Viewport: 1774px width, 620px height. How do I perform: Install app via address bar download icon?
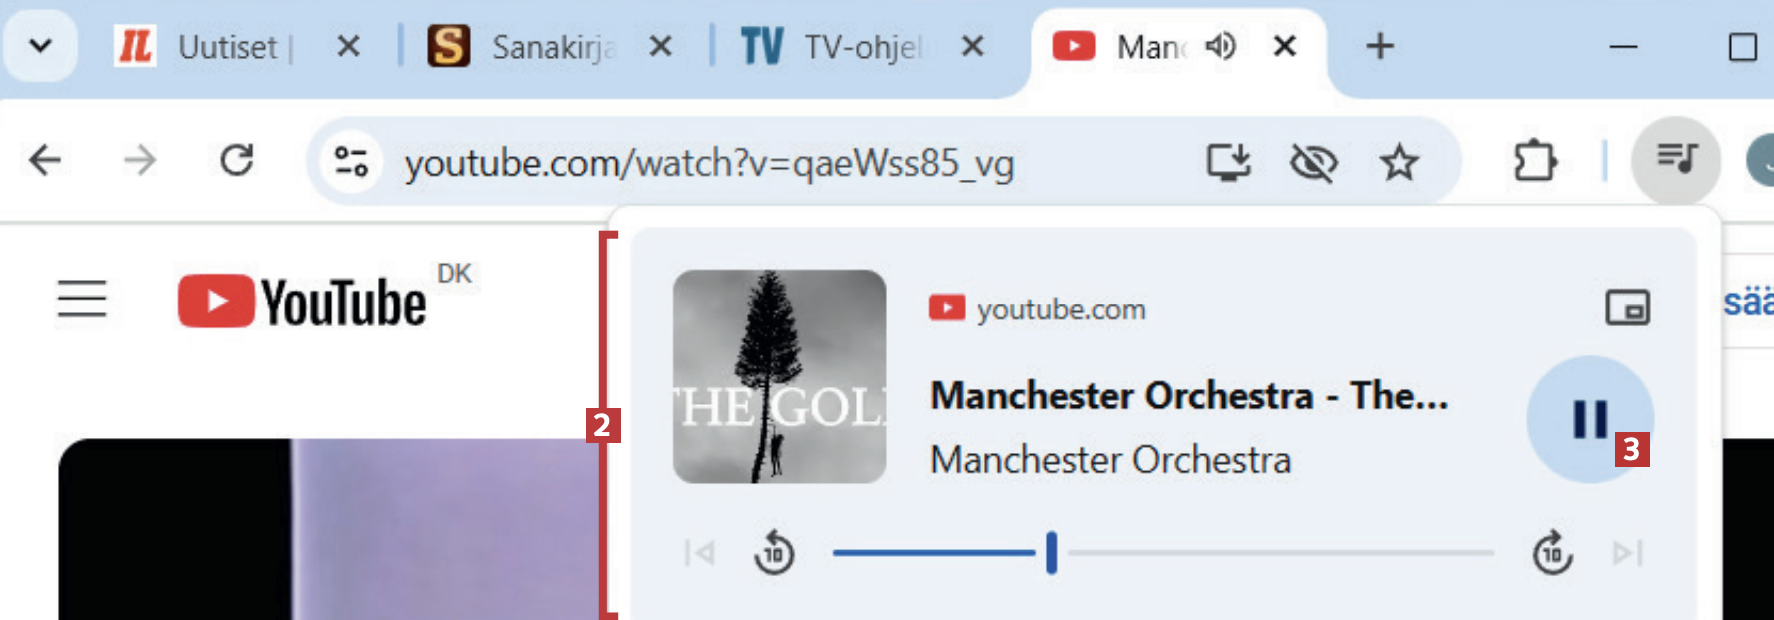point(1228,161)
